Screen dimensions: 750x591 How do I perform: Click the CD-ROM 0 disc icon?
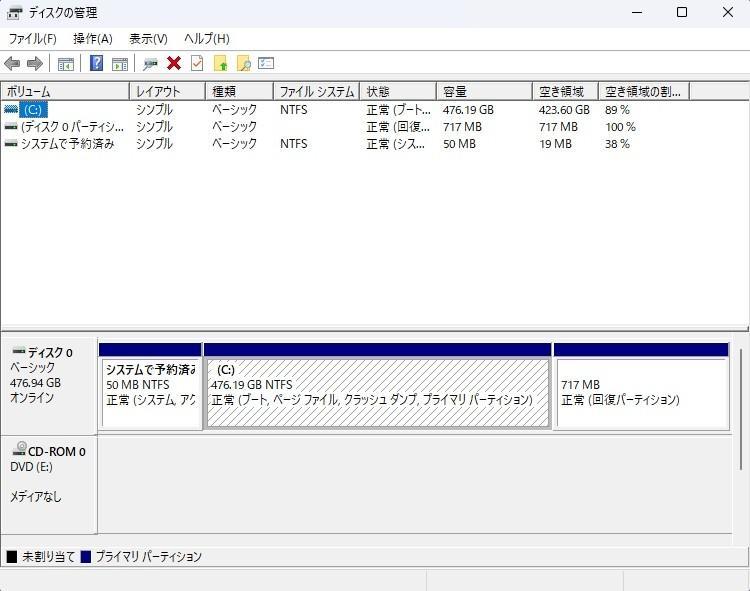[20, 449]
